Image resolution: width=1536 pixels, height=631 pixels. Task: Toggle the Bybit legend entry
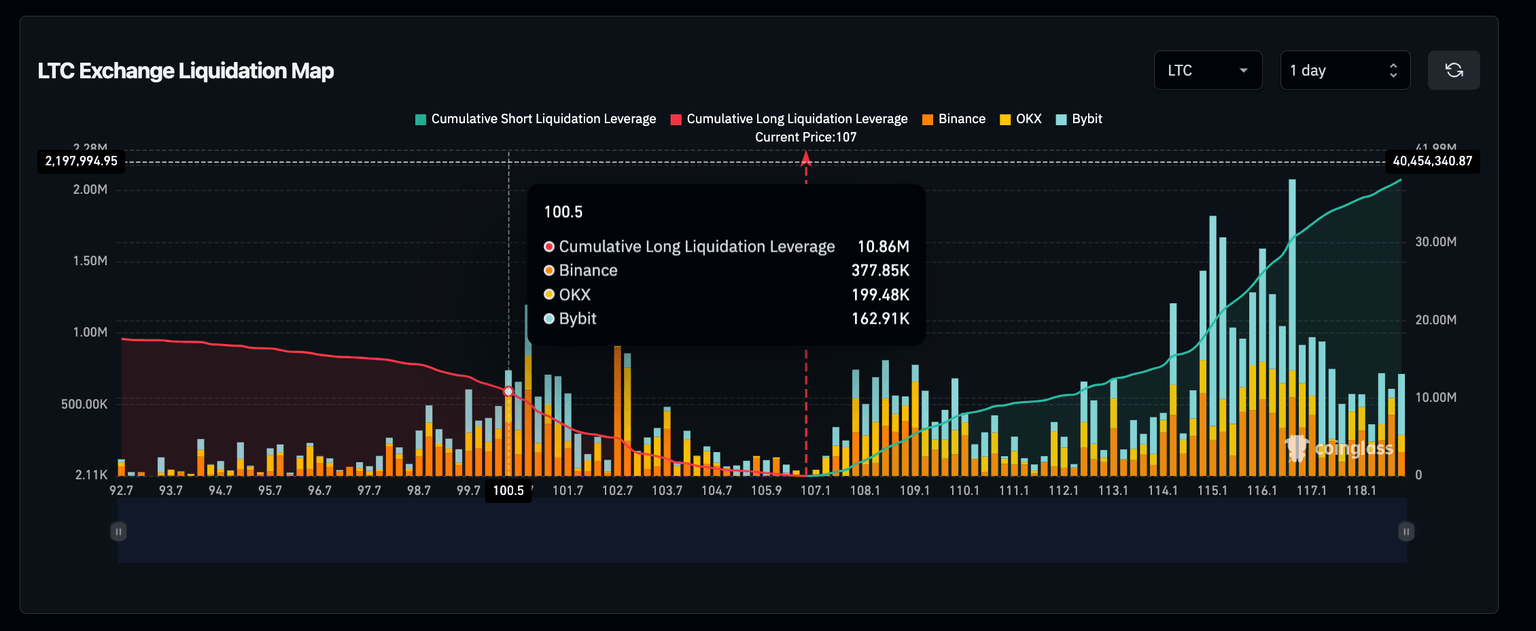[x=1079, y=119]
